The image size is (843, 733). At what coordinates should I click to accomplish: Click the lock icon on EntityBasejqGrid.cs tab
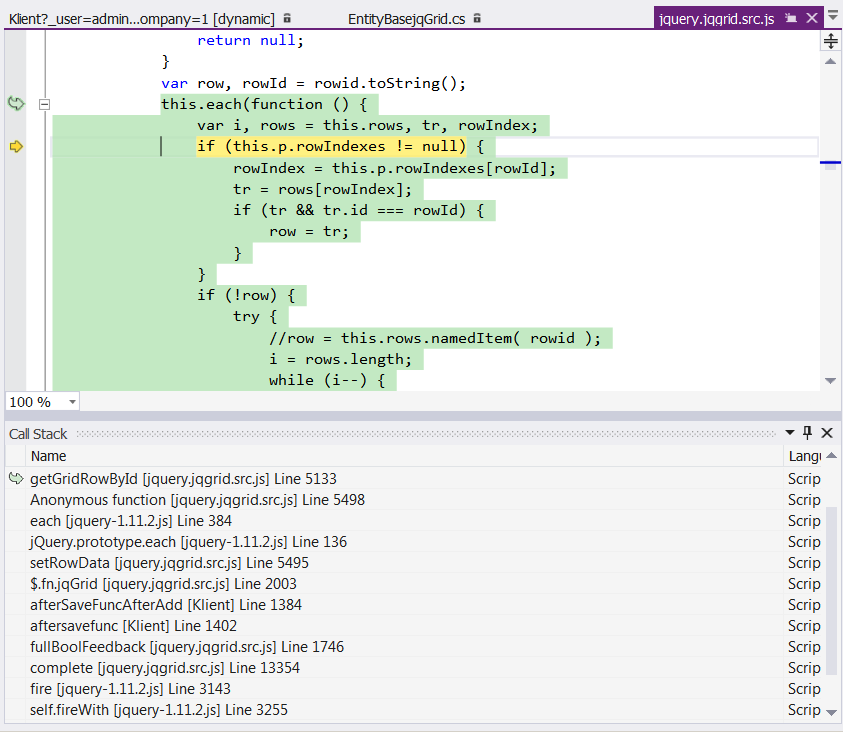[477, 18]
